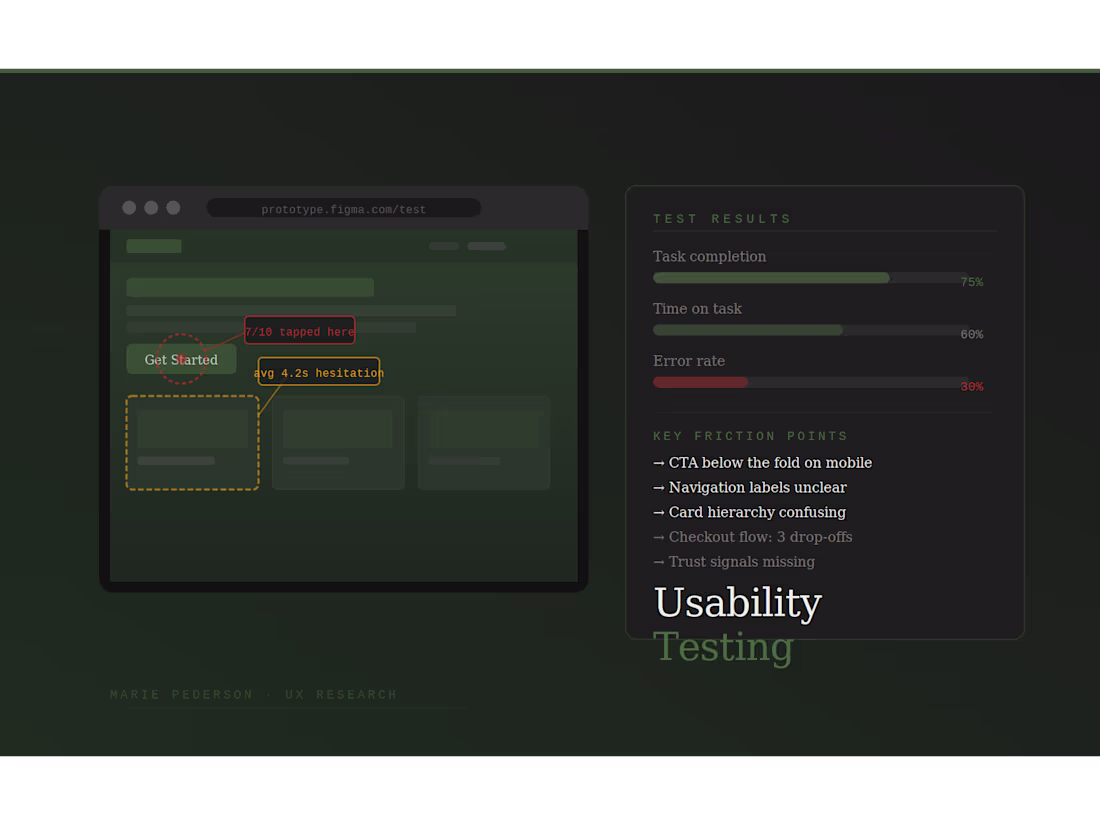Screen dimensions: 1100x825
Task: Click the large 'Usability' title word
Action: pyautogui.click(x=737, y=603)
